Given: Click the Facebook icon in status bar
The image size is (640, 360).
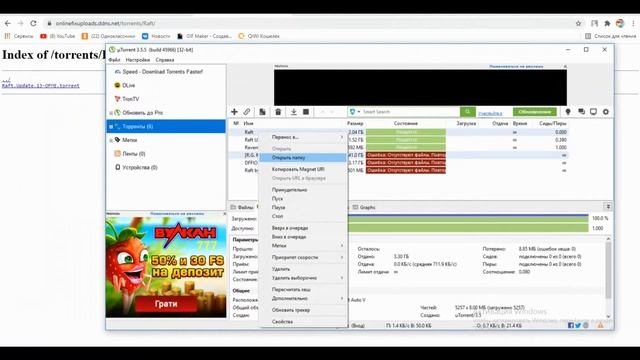Looking at the screenshot, I should click(x=571, y=326).
